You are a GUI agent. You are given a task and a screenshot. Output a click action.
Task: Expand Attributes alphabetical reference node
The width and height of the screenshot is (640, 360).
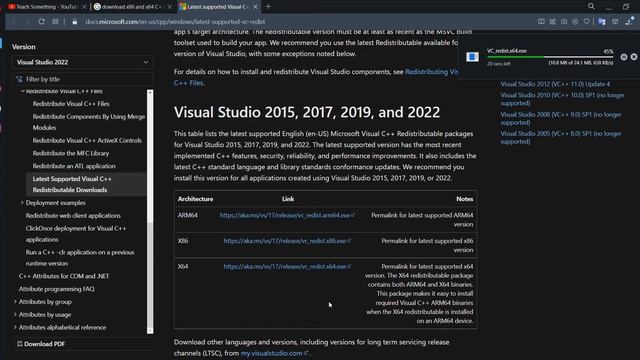tap(15, 327)
